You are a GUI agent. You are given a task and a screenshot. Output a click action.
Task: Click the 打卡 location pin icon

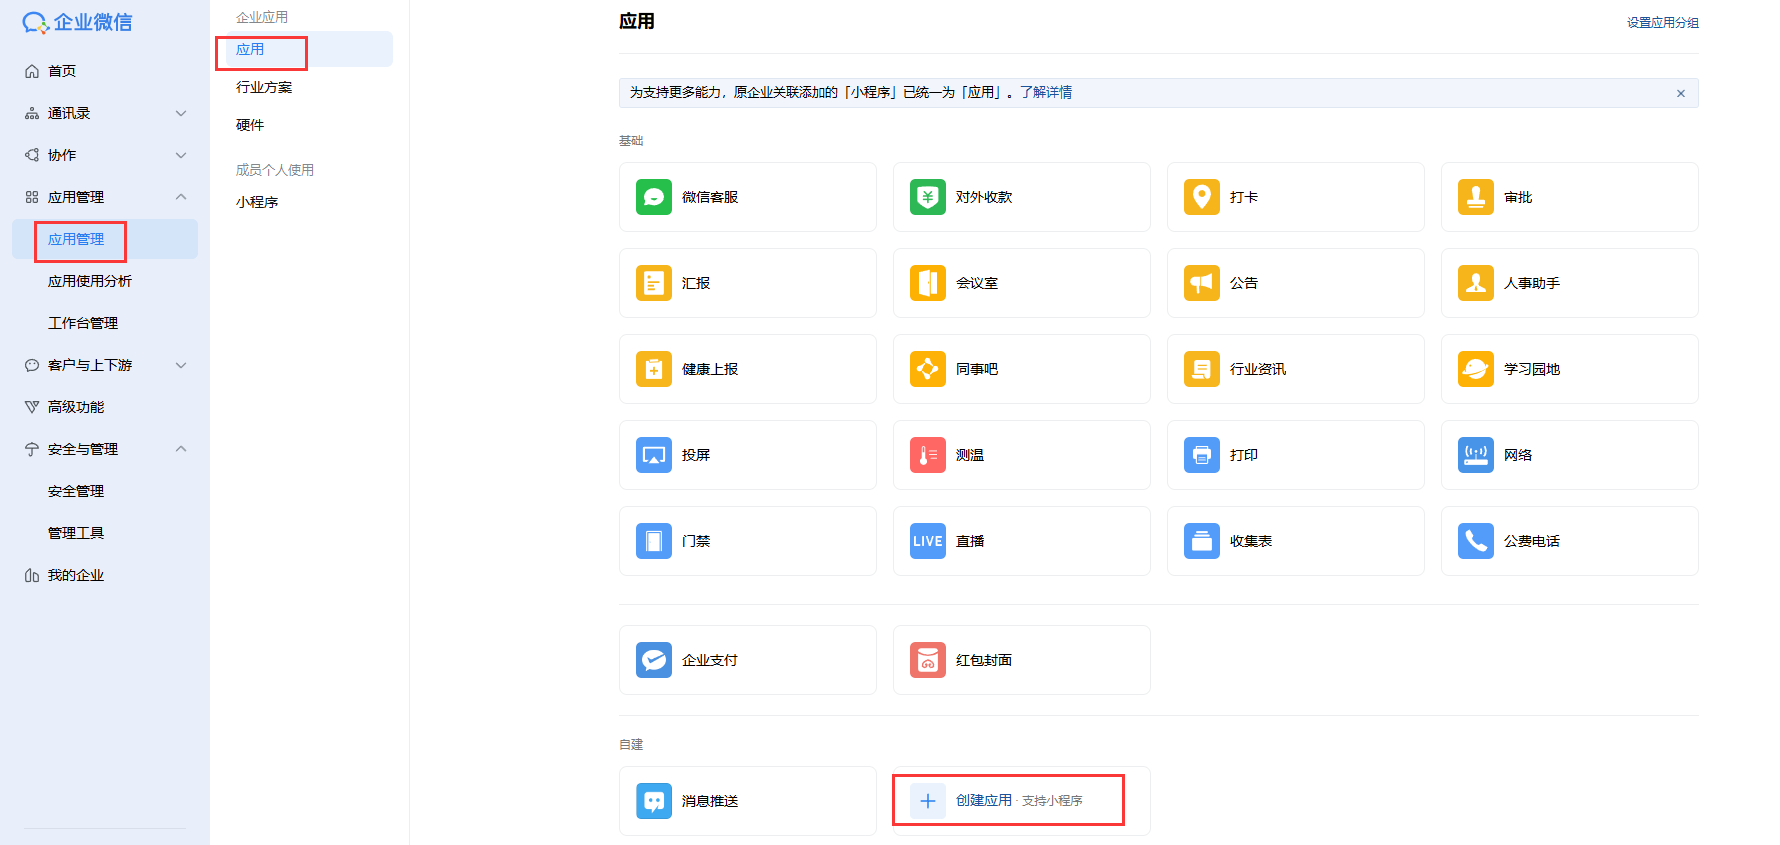point(1202,197)
